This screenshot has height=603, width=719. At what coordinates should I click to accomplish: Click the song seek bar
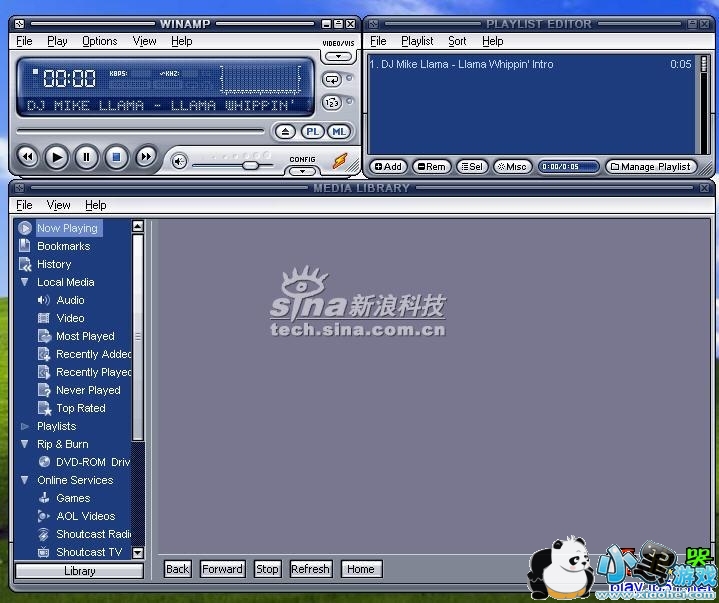[140, 132]
